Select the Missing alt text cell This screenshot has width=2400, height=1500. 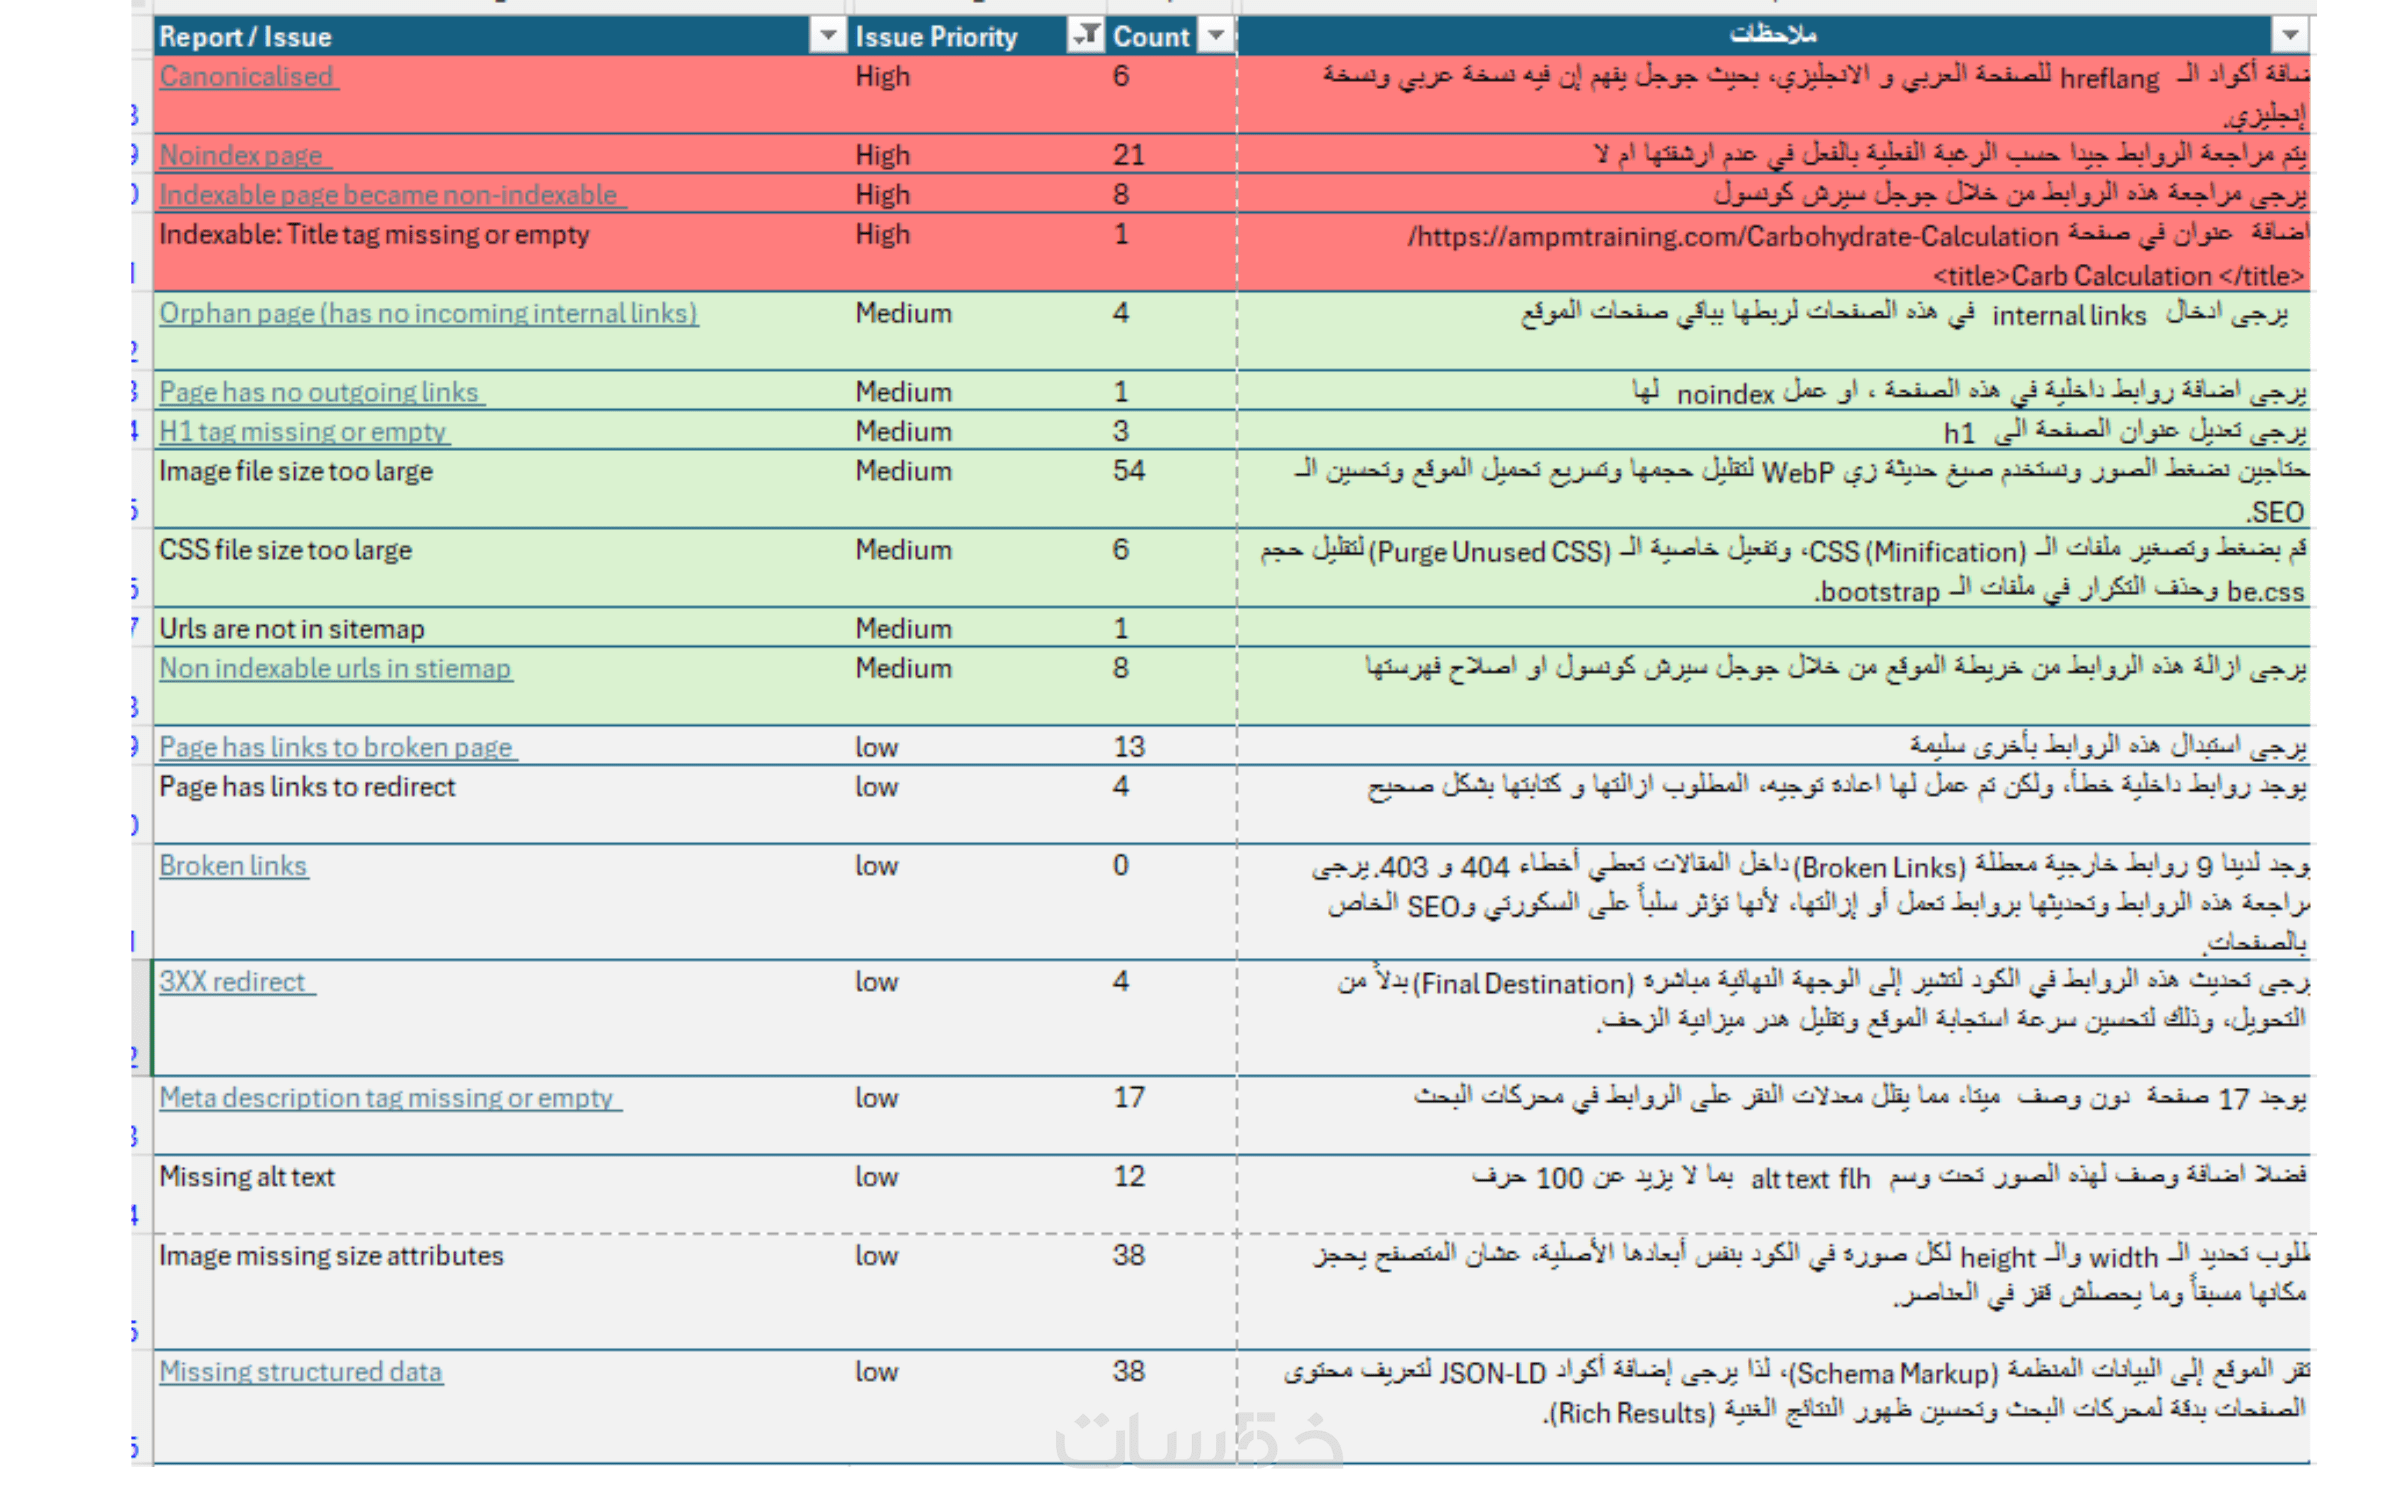247,1177
